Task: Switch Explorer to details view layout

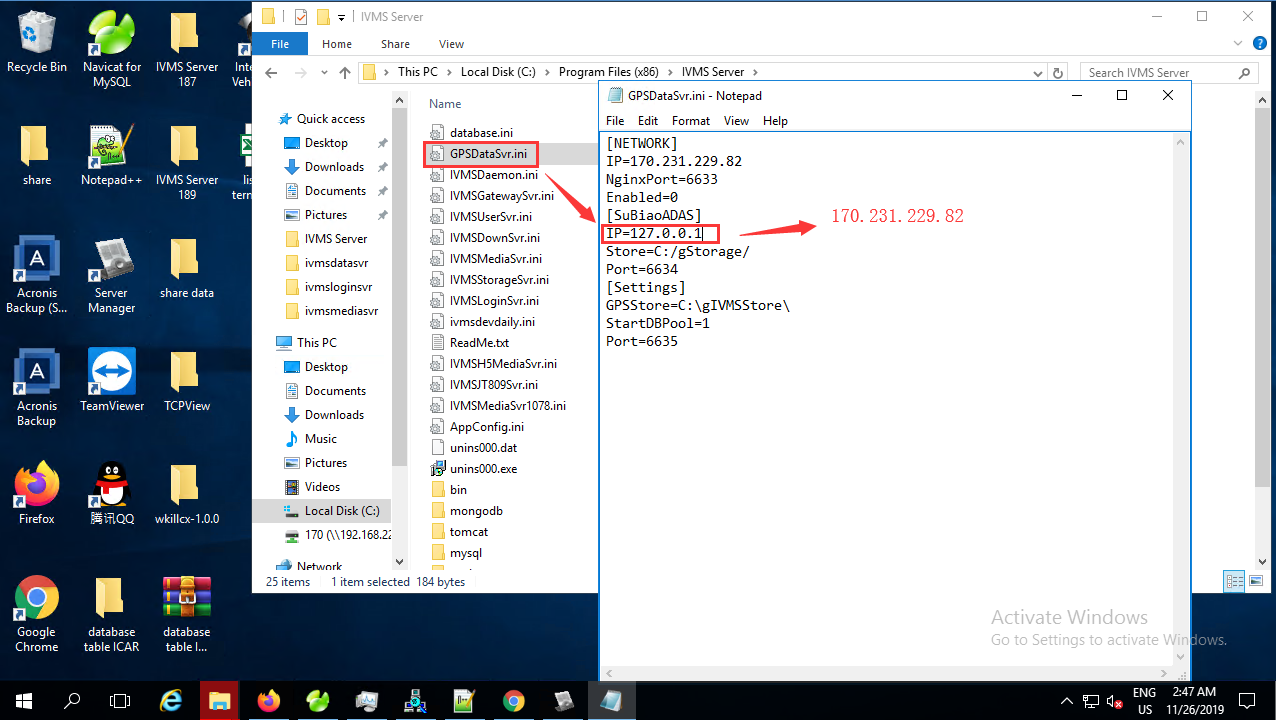Action: (x=1235, y=581)
